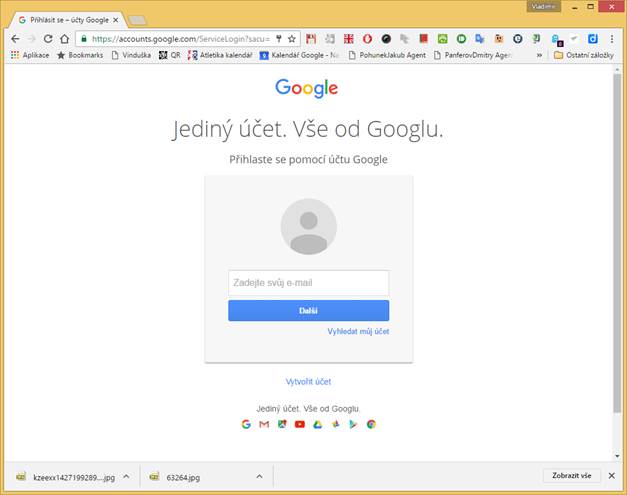
Task: Click the page vertical scrollbar
Action: tap(617, 243)
